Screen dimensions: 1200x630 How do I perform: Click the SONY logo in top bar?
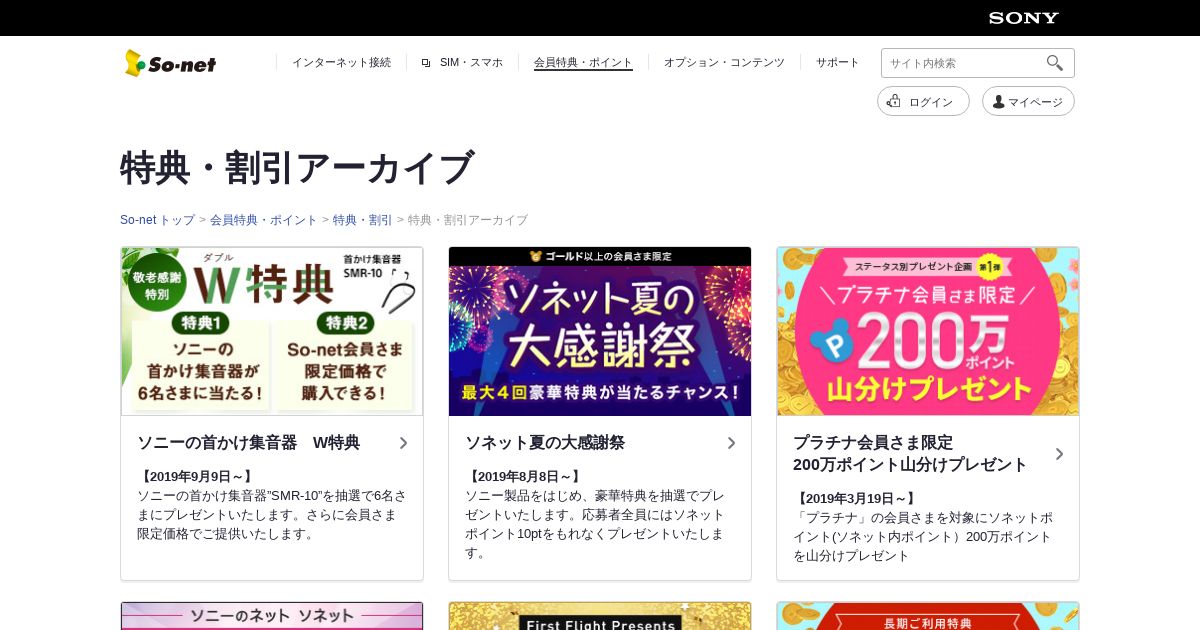(x=1023, y=18)
